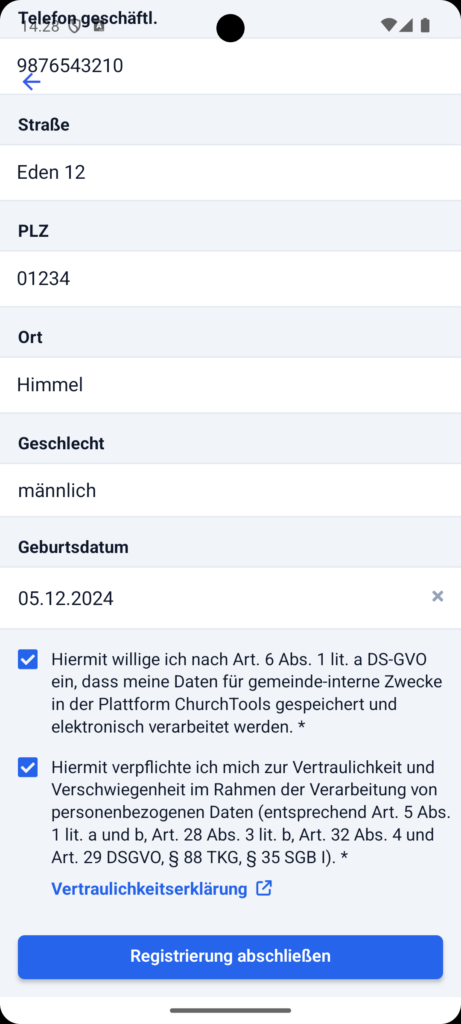Edit the Ort field containing Himmel
The height and width of the screenshot is (1024, 461).
pos(230,385)
